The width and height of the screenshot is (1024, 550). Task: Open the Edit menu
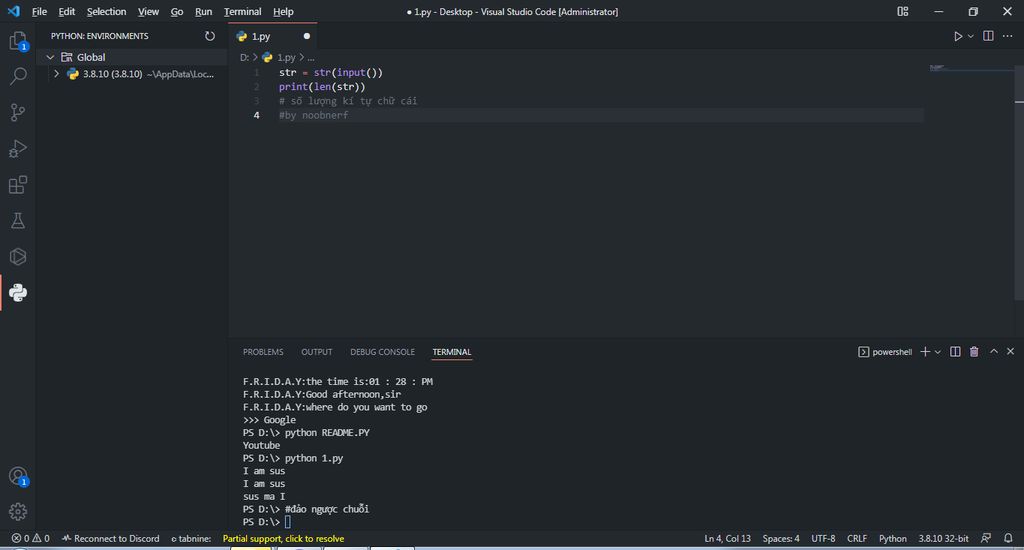coord(67,11)
